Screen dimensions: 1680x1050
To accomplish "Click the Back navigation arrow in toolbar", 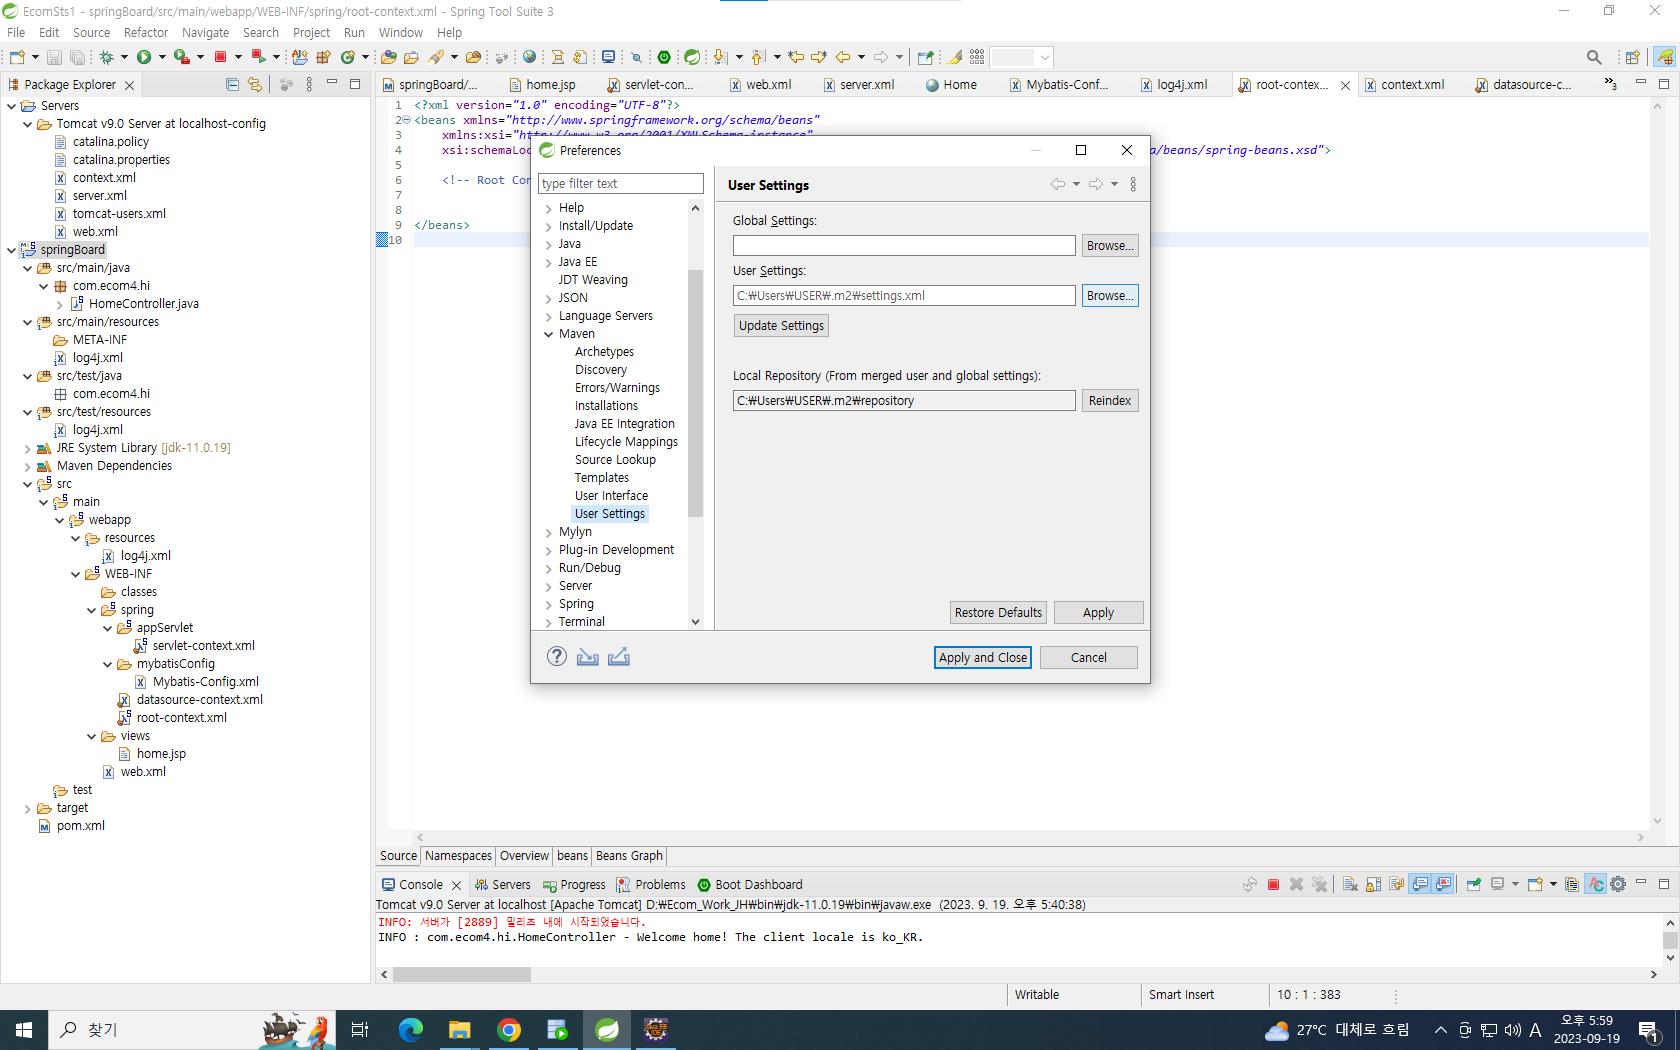I will point(842,57).
